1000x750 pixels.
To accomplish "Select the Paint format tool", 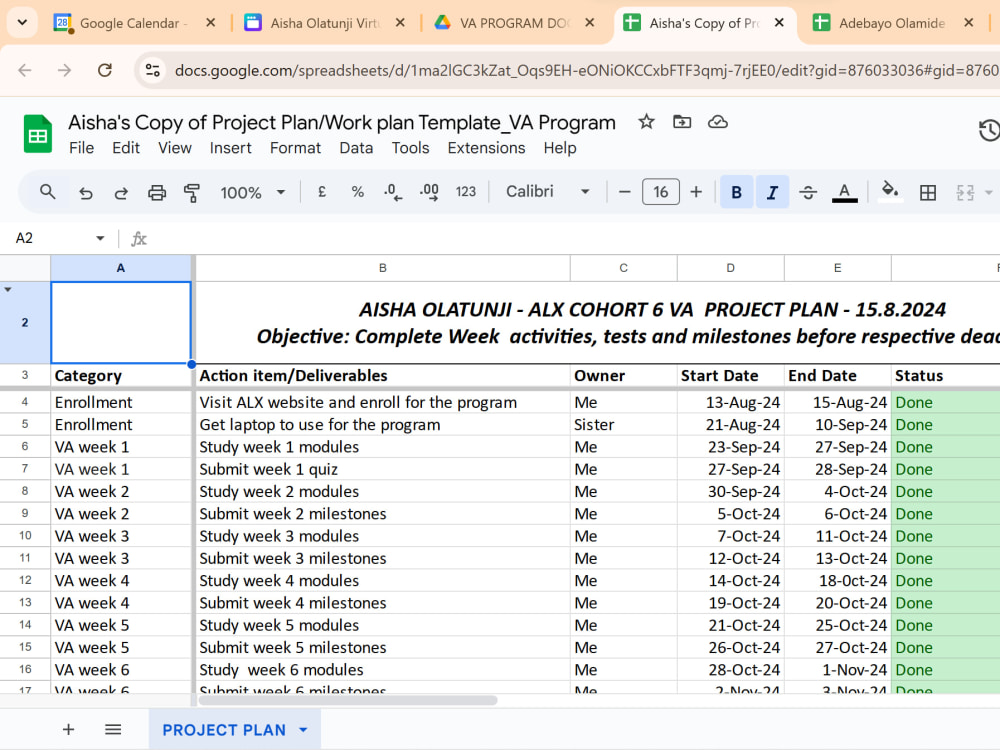I will point(191,193).
